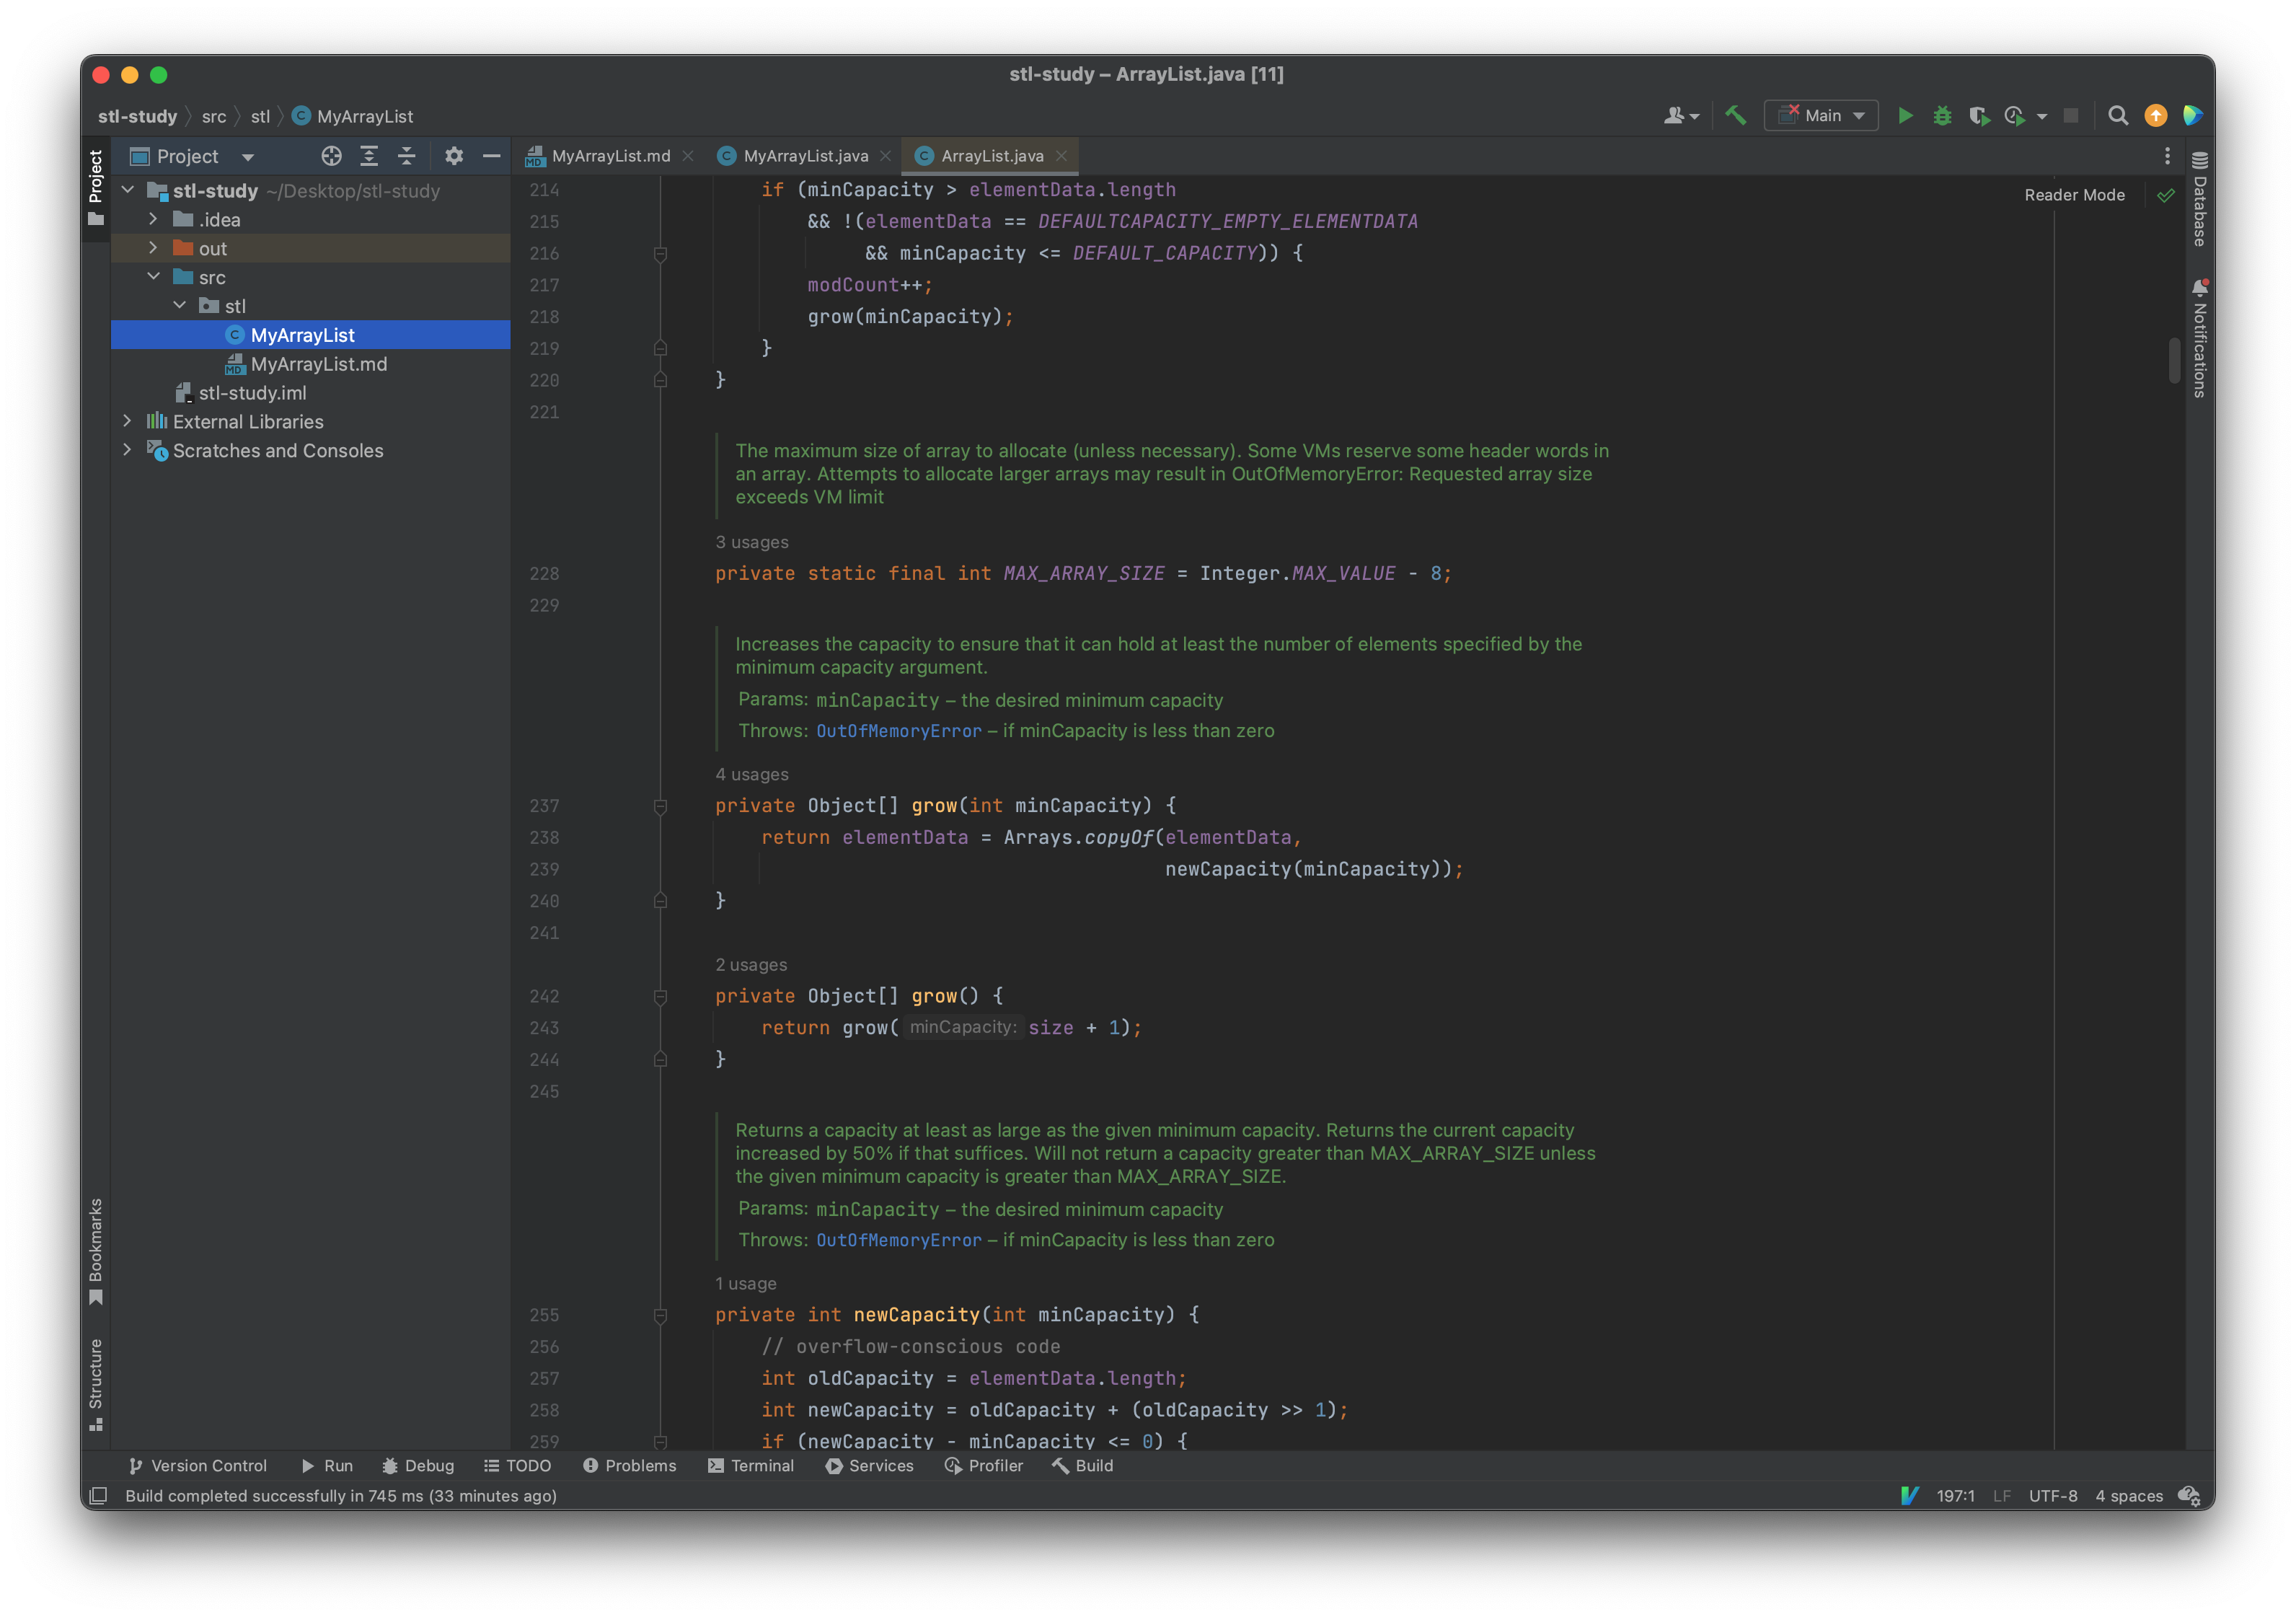Click the inspections green checkmark

pos(2165,196)
